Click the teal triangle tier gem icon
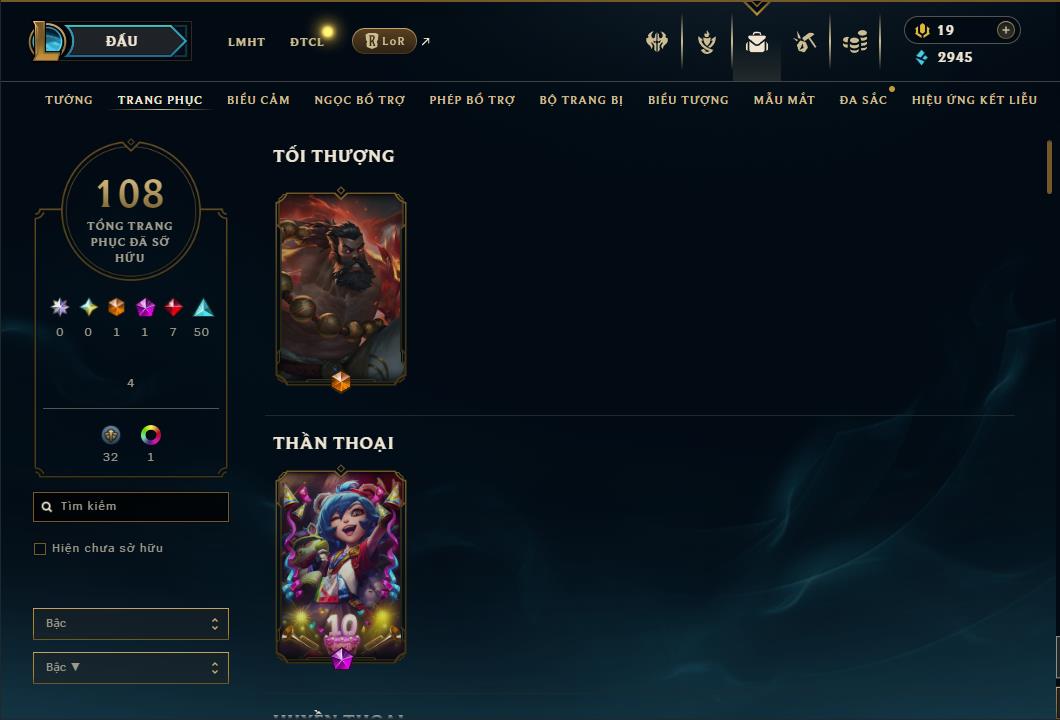Viewport: 1060px width, 720px height. (203, 308)
